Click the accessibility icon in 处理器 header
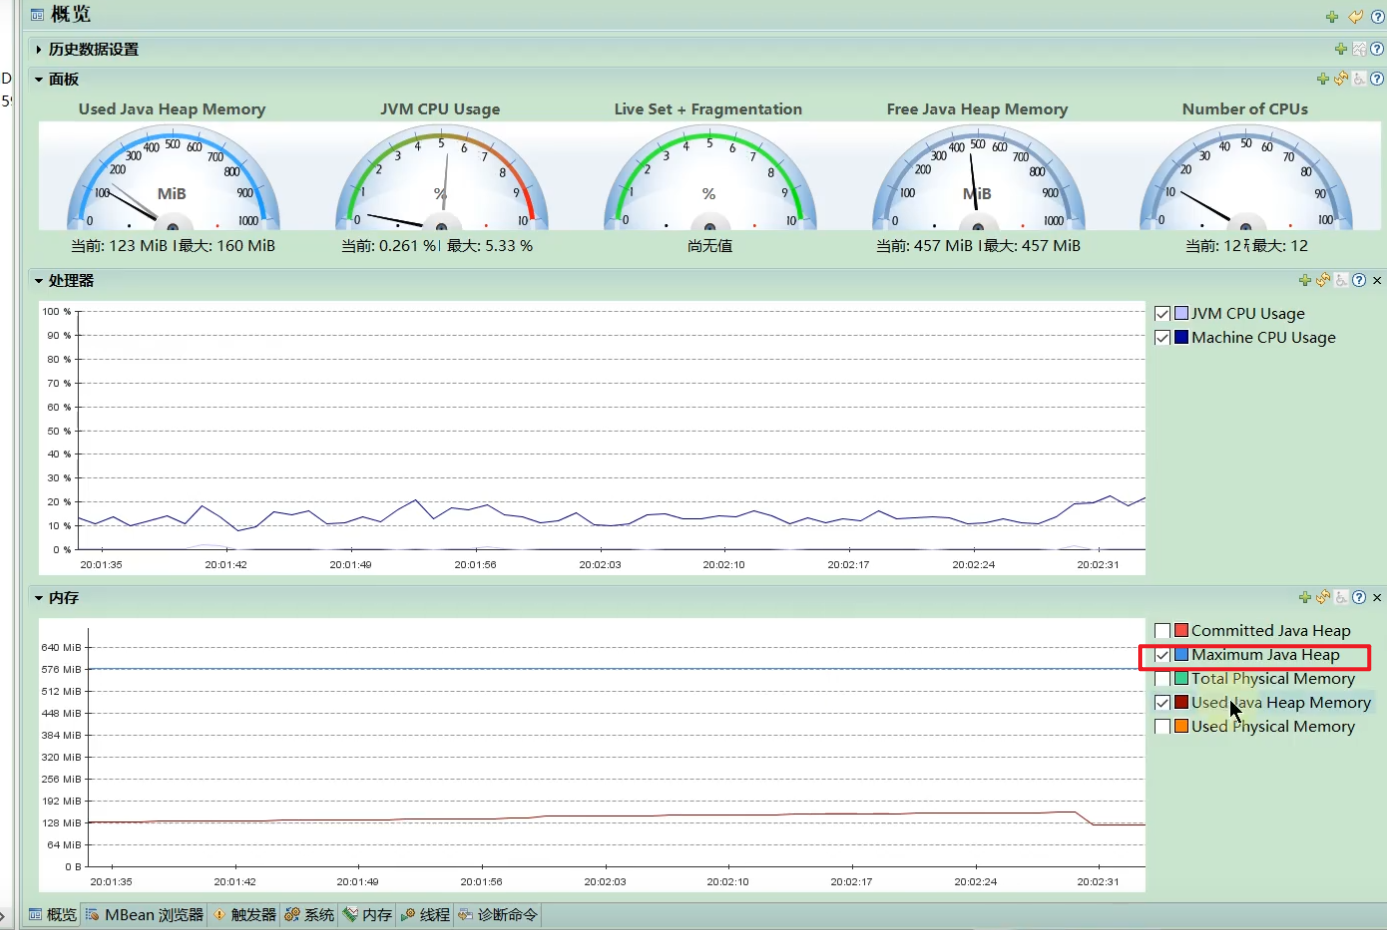 tap(1341, 281)
